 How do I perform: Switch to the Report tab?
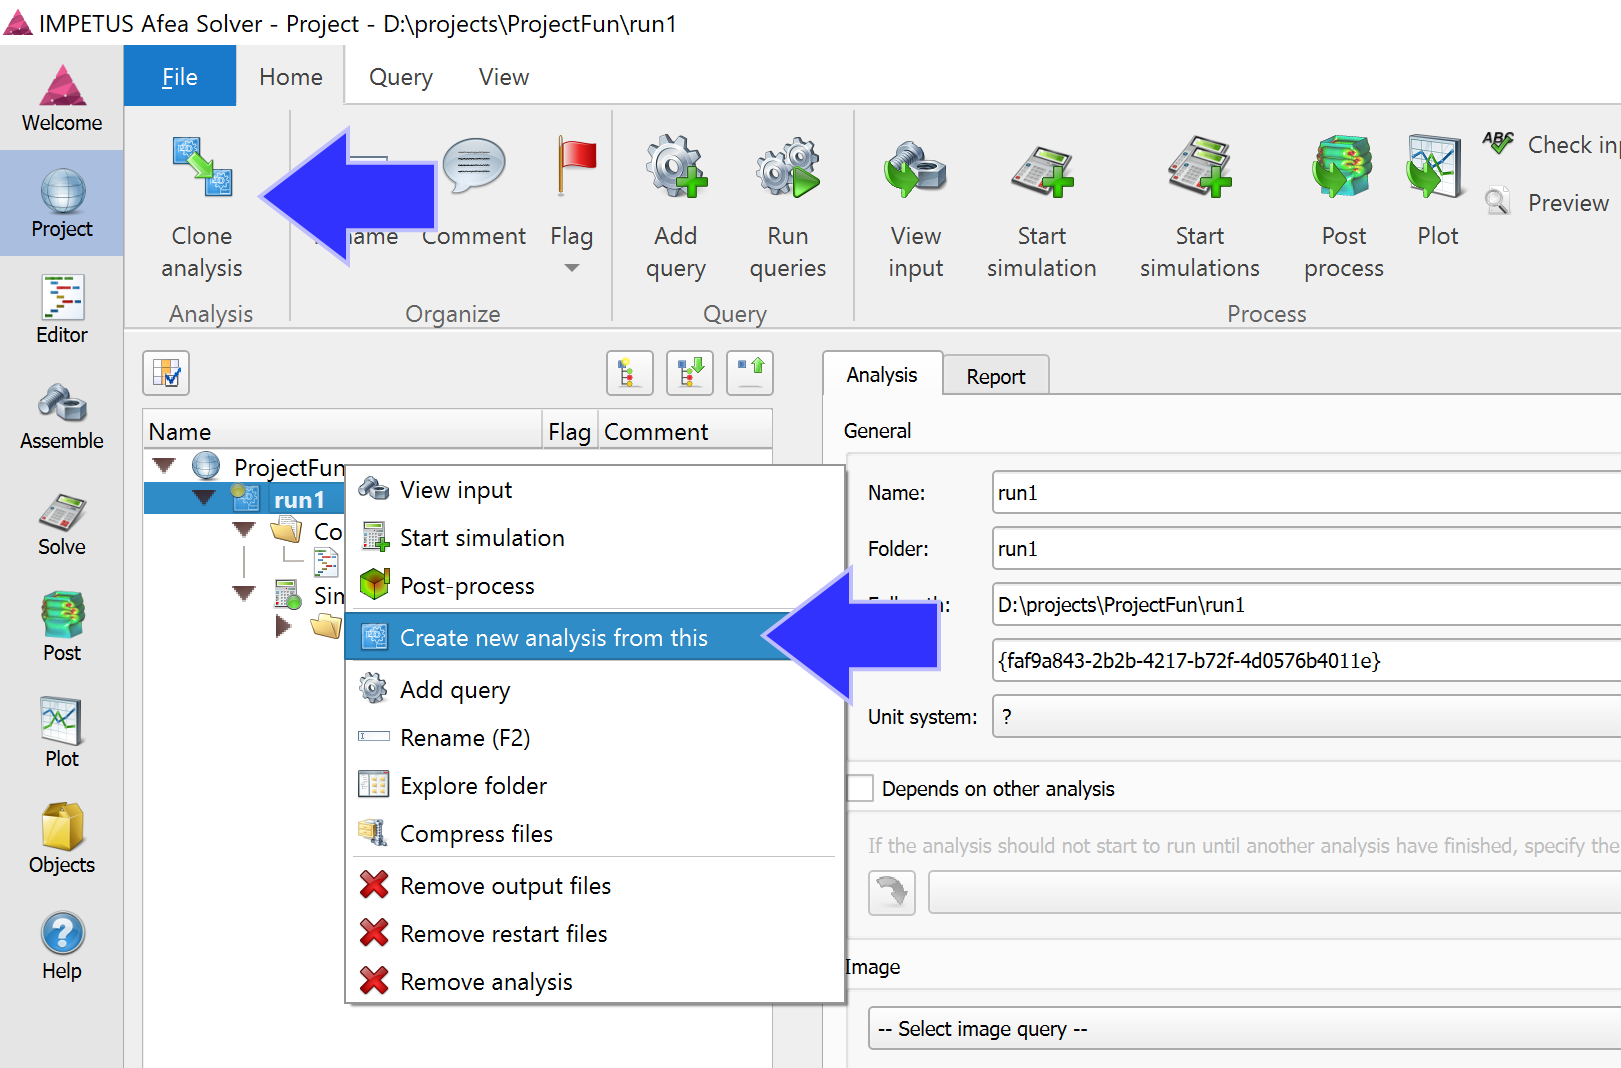[996, 376]
